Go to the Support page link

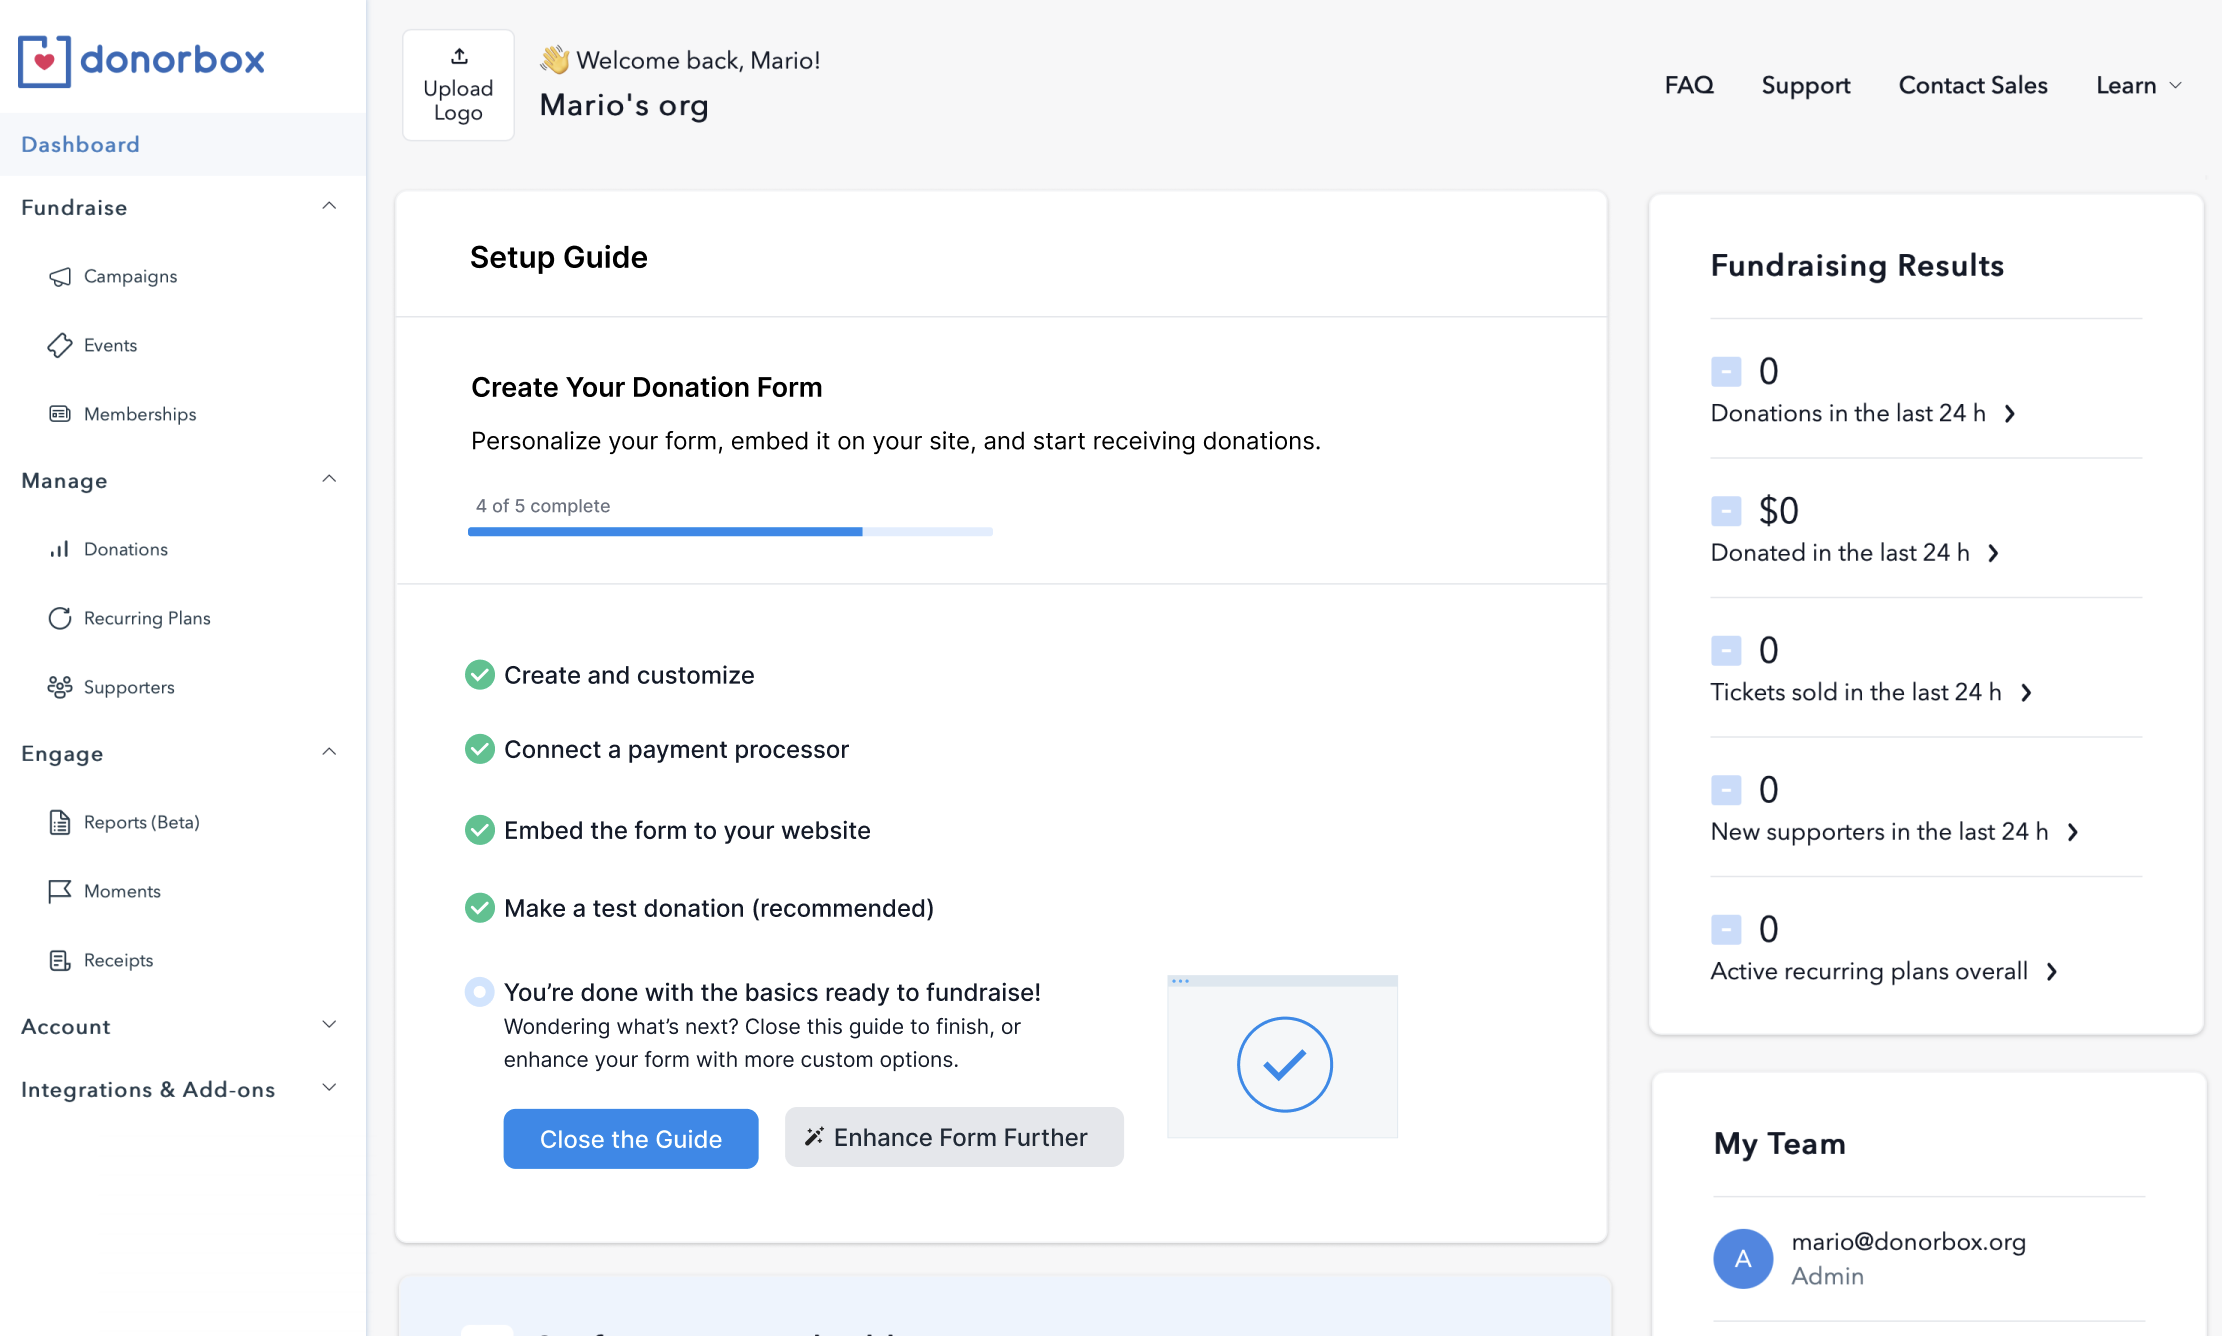[1805, 86]
